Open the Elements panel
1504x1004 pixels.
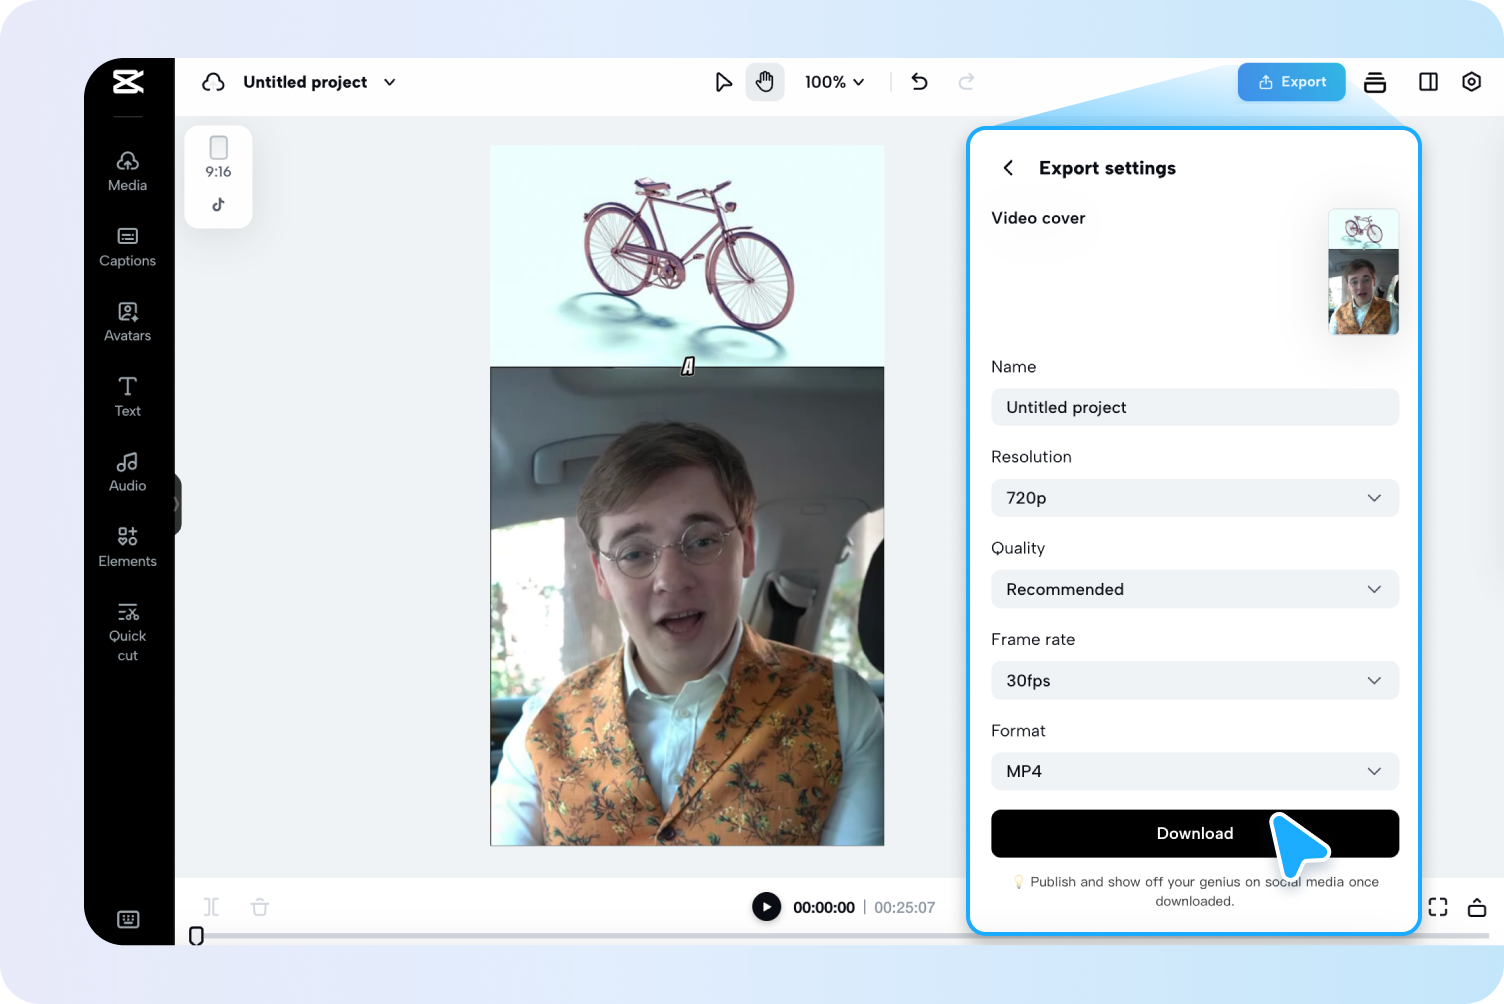[127, 548]
